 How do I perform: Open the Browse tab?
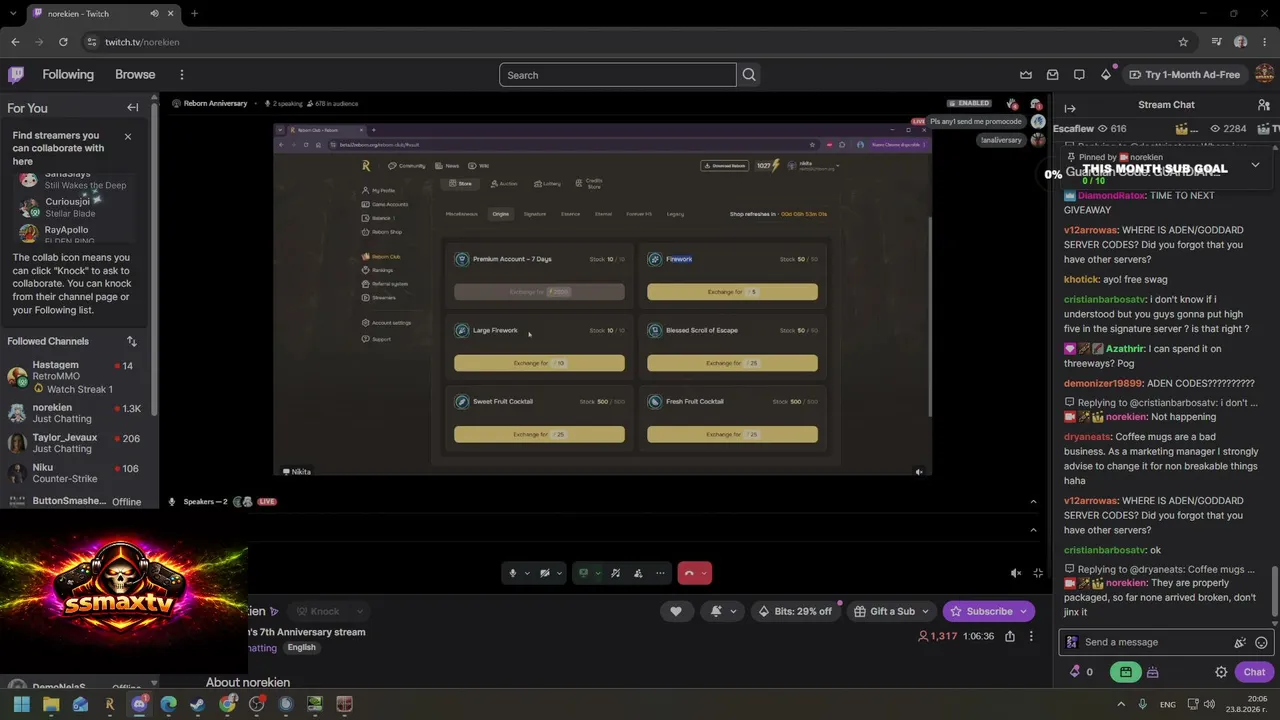[x=135, y=75]
